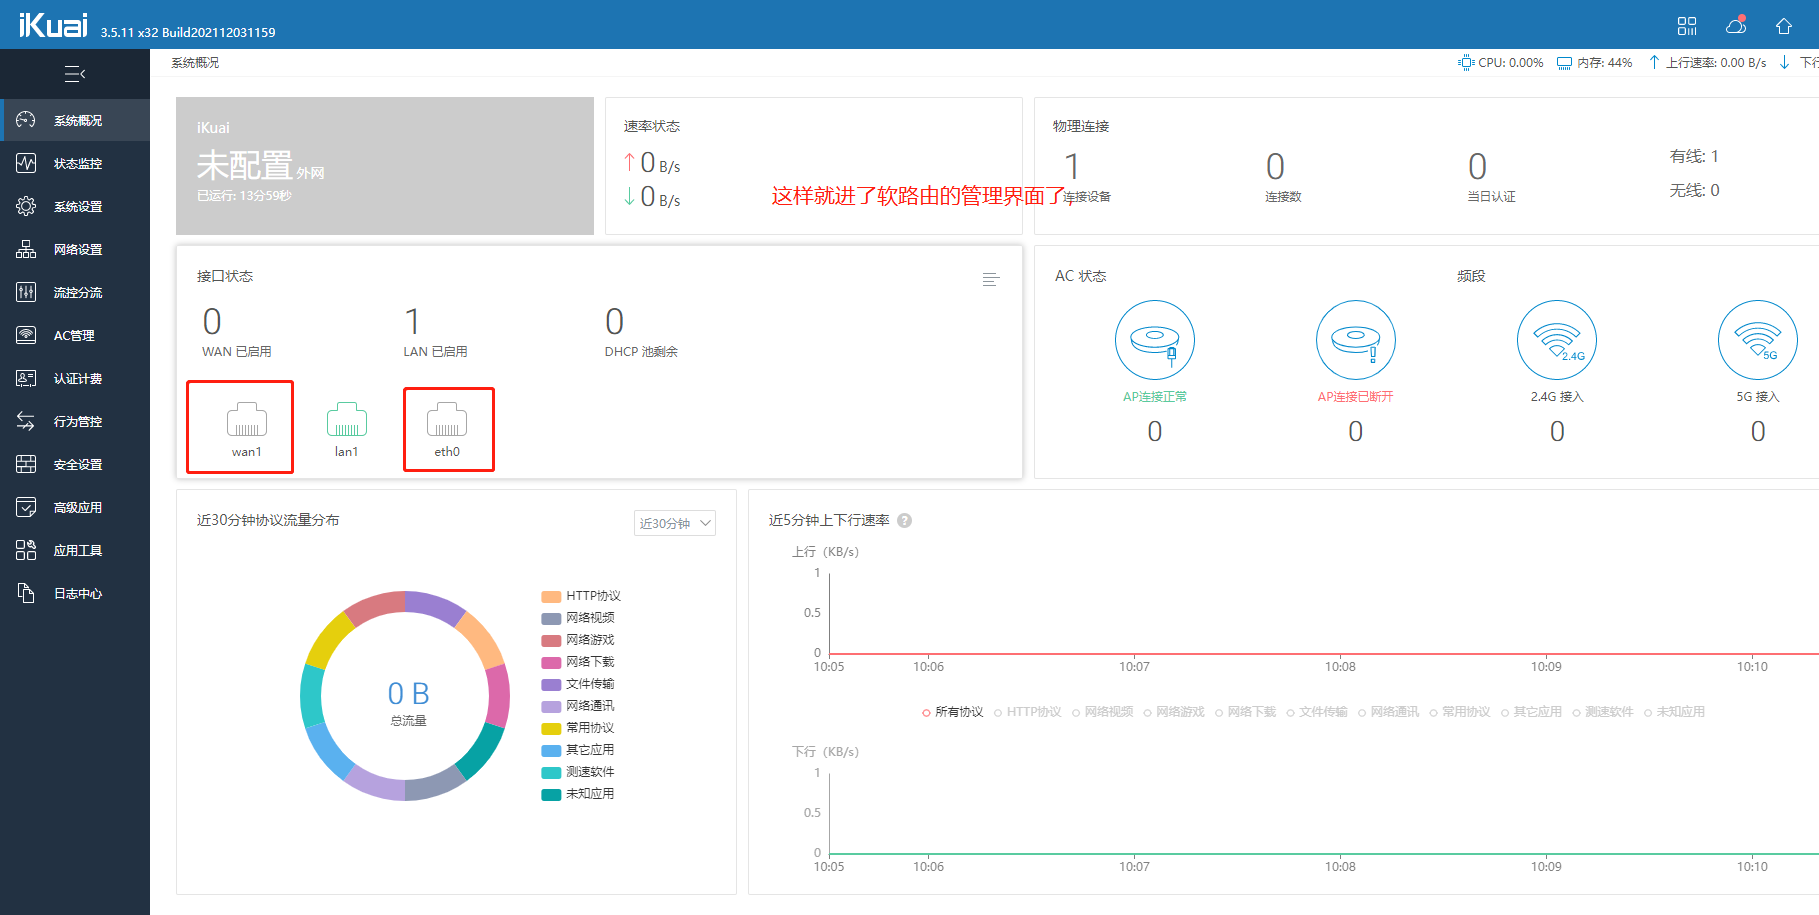
Task: Click the 安全设置 sidebar icon
Action: tap(26, 464)
